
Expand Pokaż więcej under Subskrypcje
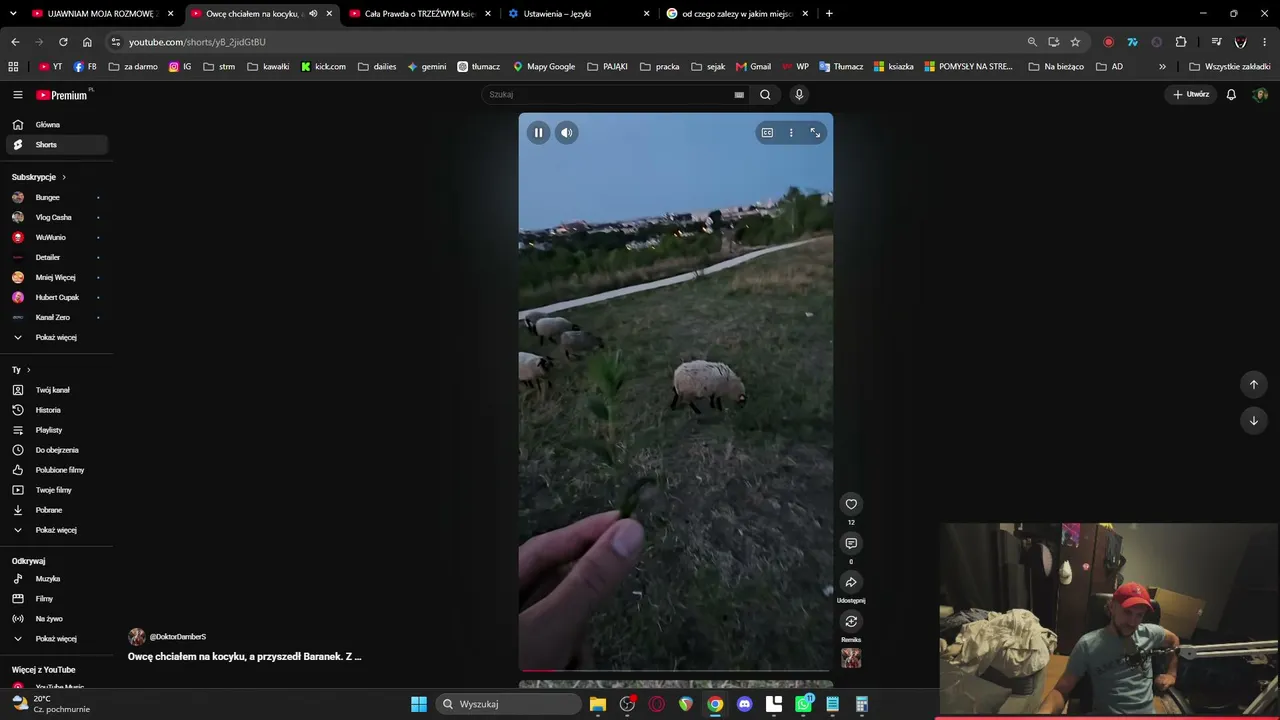pos(57,337)
